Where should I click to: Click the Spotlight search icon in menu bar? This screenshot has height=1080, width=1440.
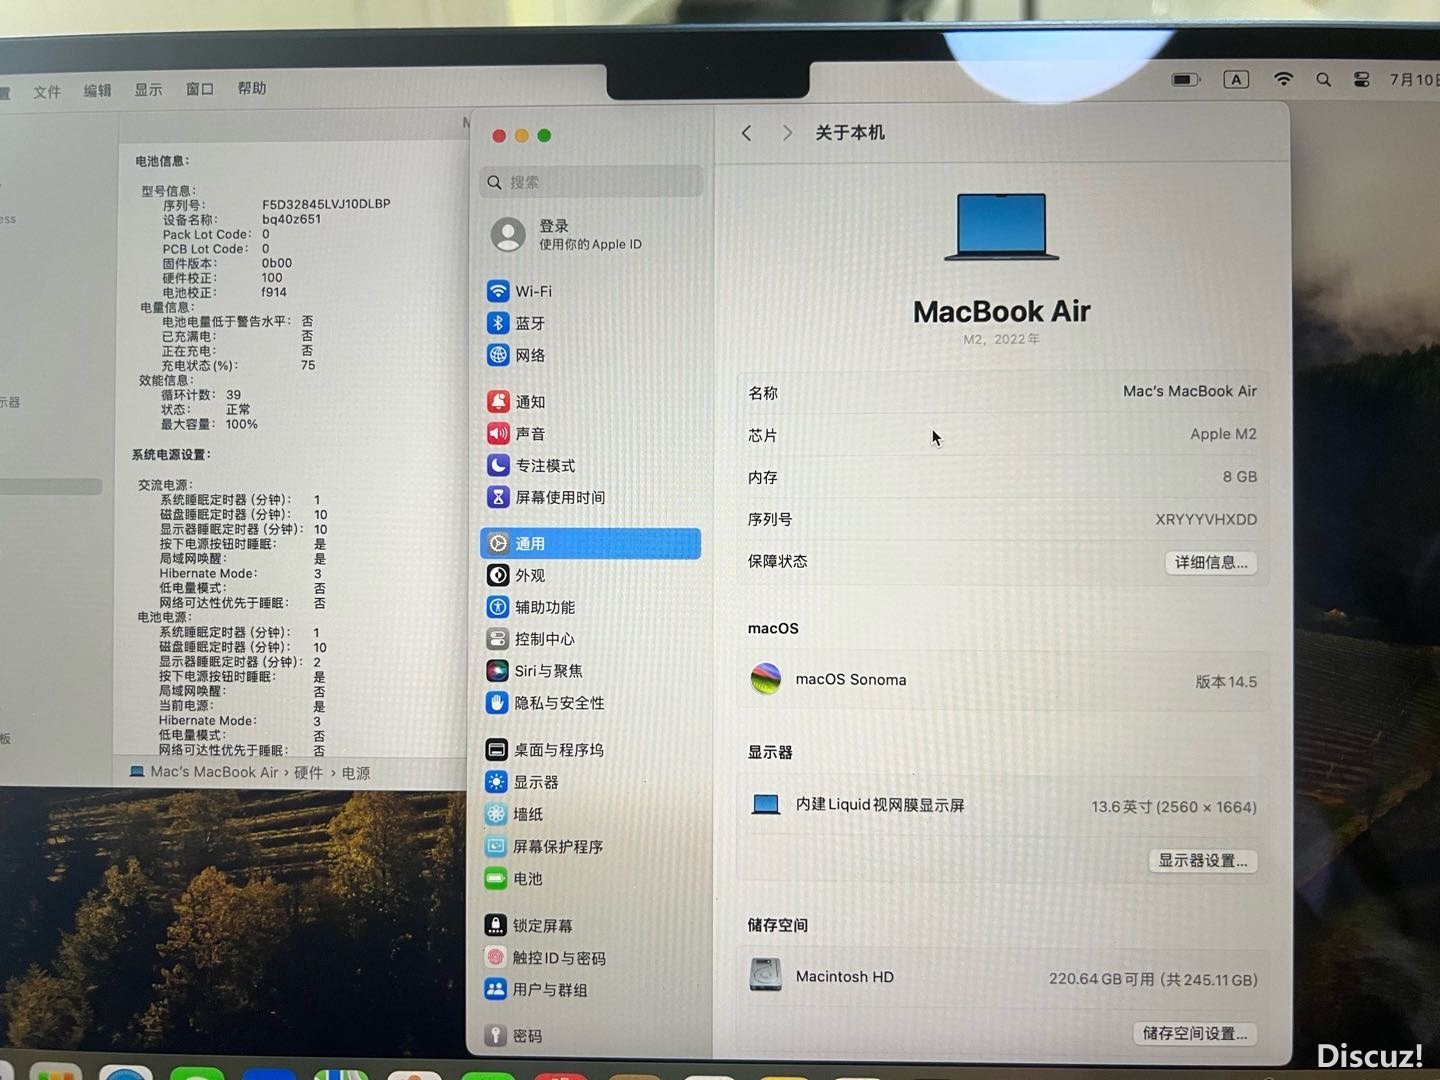point(1323,80)
